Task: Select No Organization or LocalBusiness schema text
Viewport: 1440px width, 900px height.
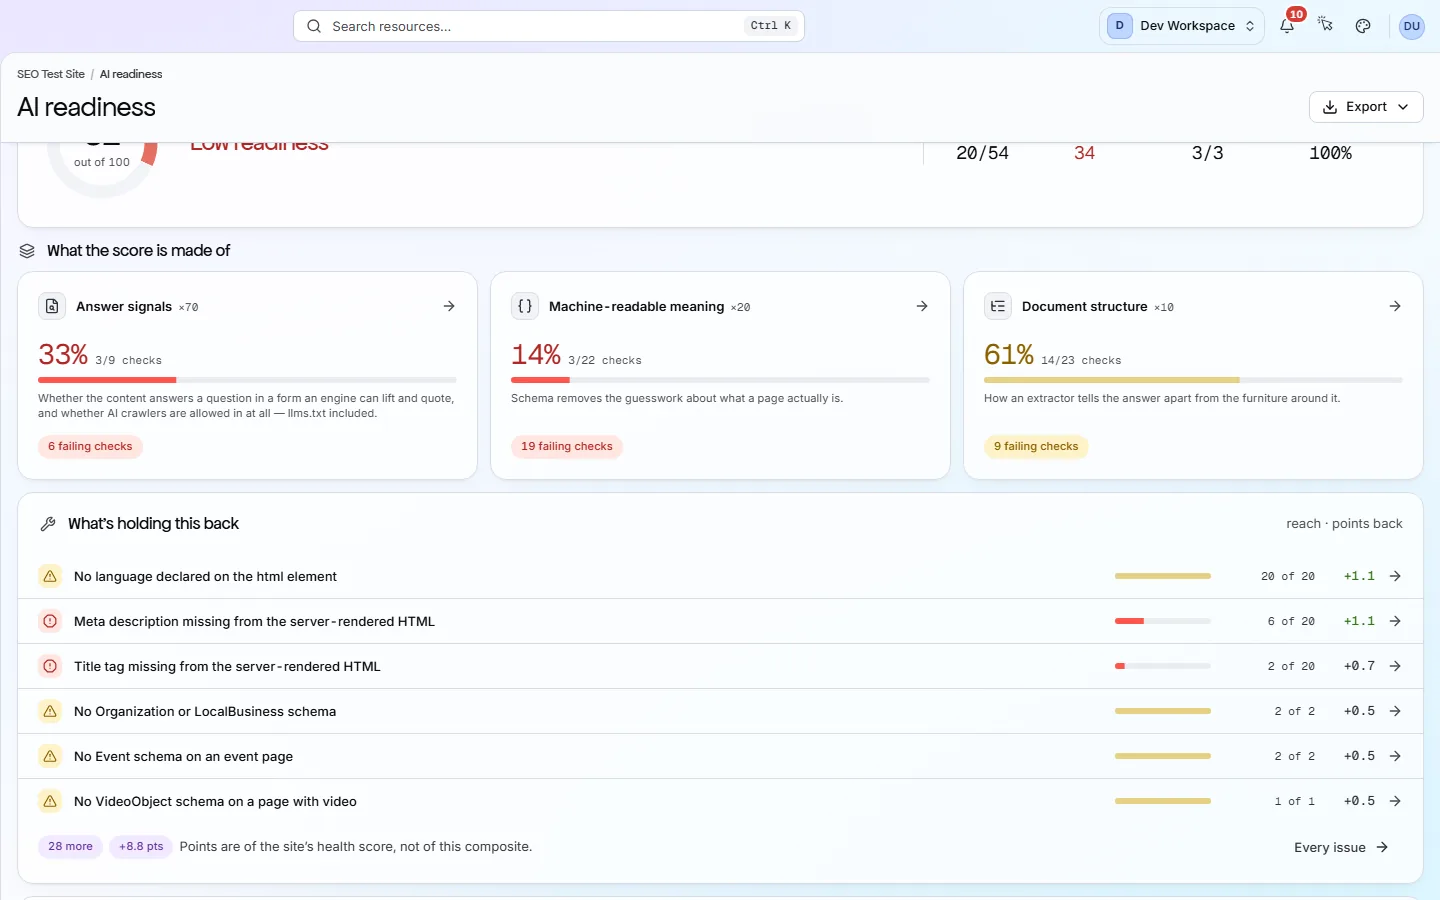Action: click(x=205, y=712)
